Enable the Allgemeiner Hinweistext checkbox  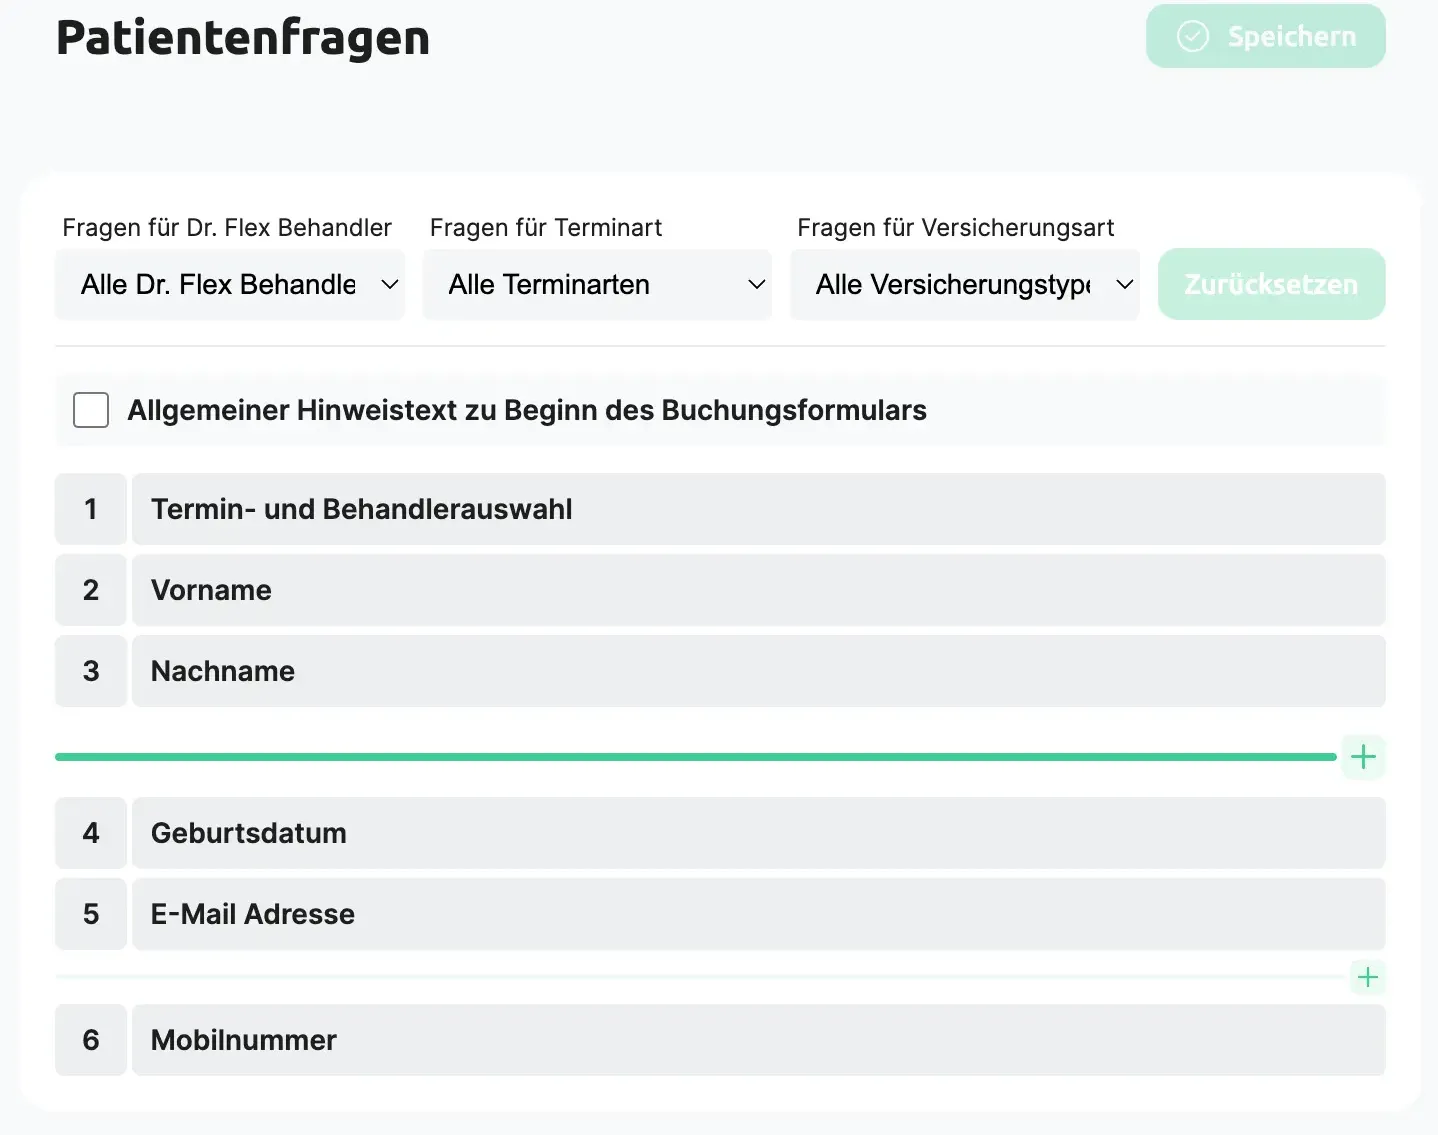[x=91, y=410]
